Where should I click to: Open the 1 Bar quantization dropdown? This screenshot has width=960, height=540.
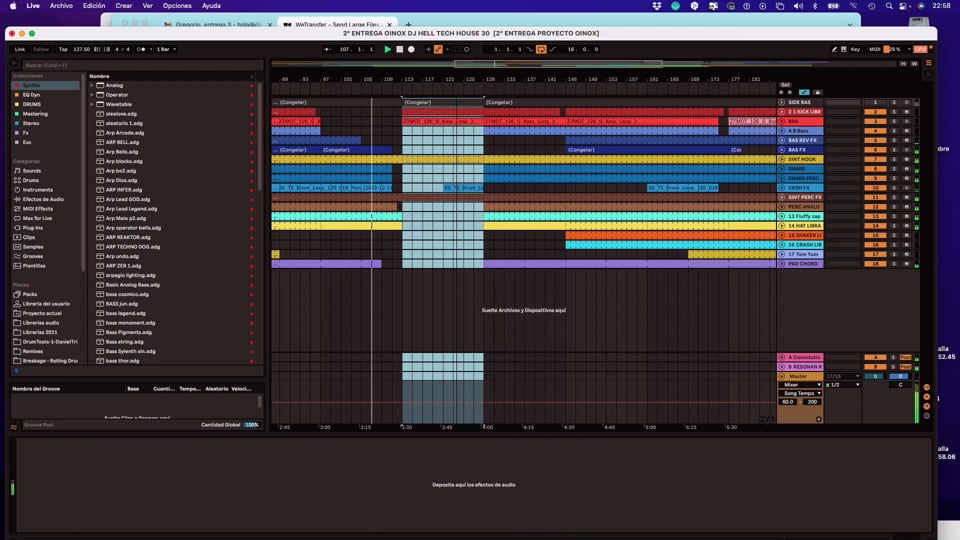coord(165,49)
